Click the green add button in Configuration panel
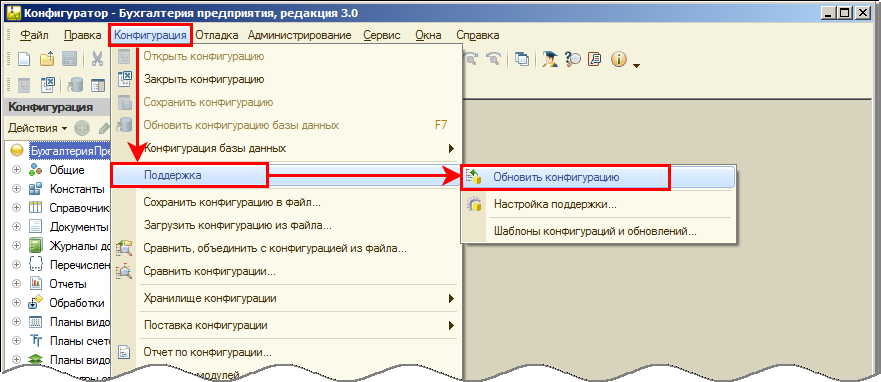Screen dimensions: 881x382 (x=82, y=128)
